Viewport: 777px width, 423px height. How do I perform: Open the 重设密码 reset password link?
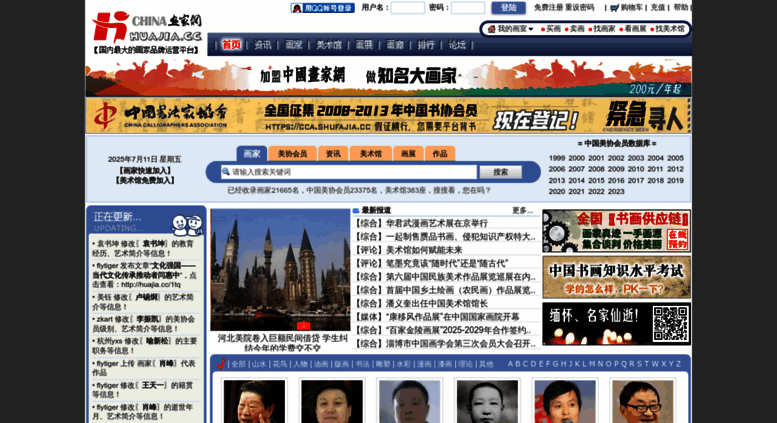click(x=579, y=7)
